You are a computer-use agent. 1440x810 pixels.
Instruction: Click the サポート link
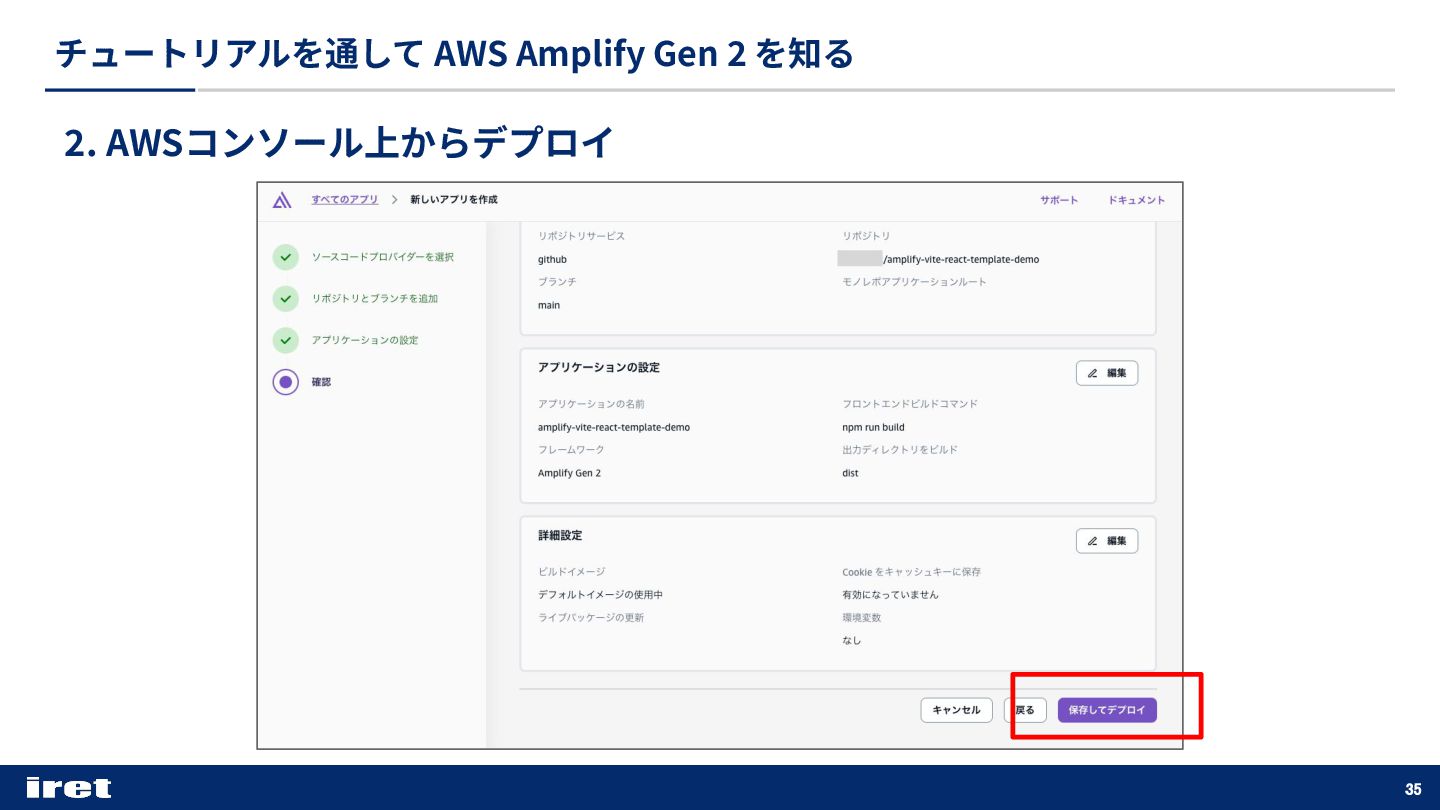pos(1059,200)
